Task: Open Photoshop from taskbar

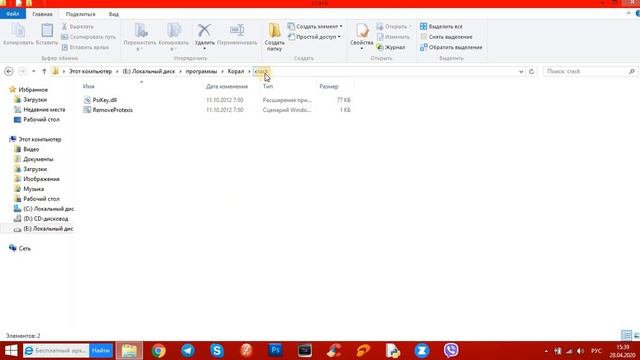Action: (276, 351)
